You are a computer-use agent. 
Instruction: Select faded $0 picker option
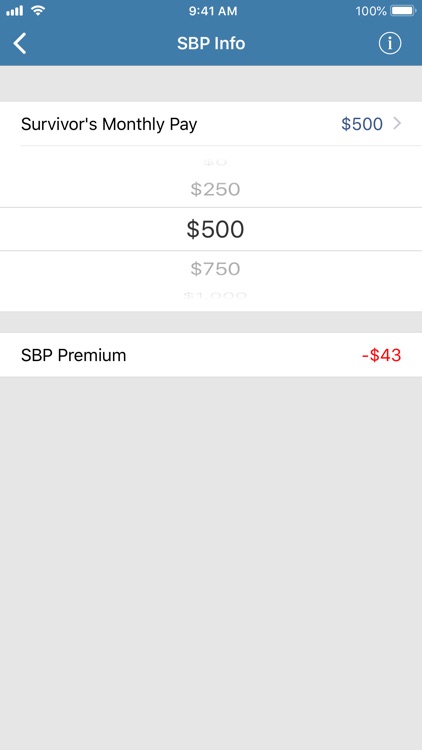click(x=214, y=162)
